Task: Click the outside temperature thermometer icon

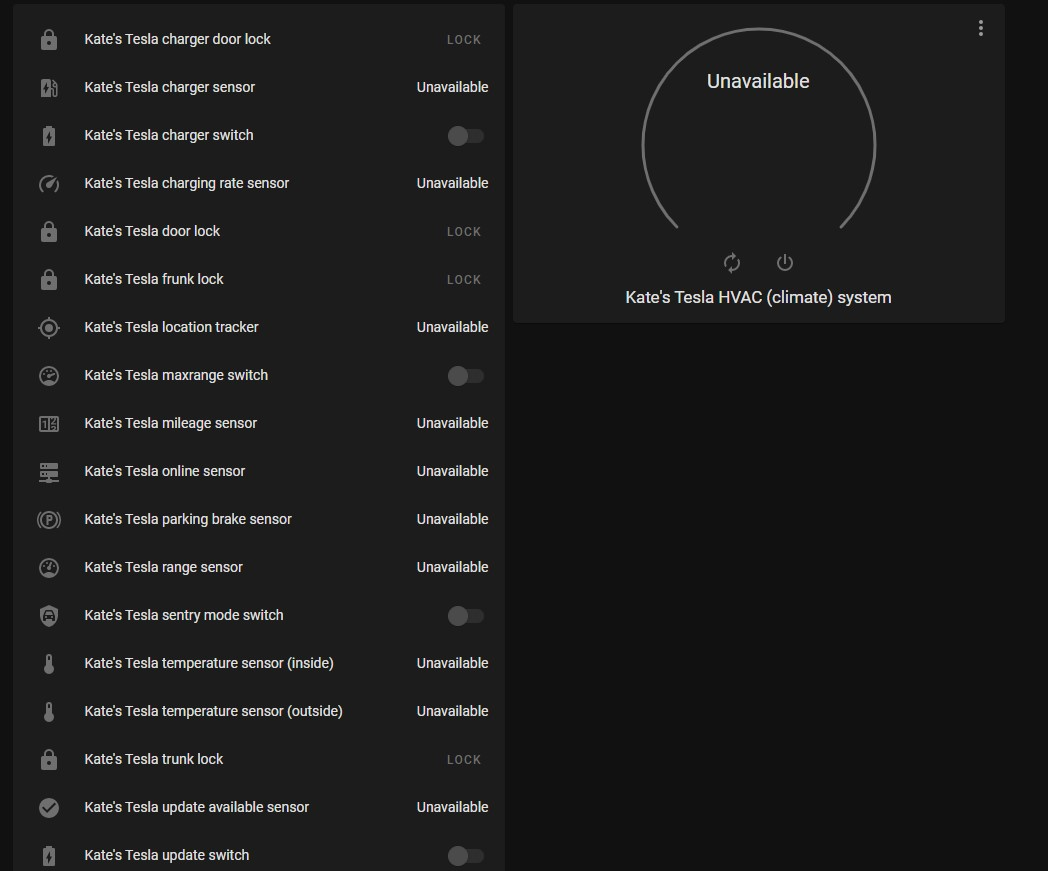Action: pyautogui.click(x=49, y=712)
